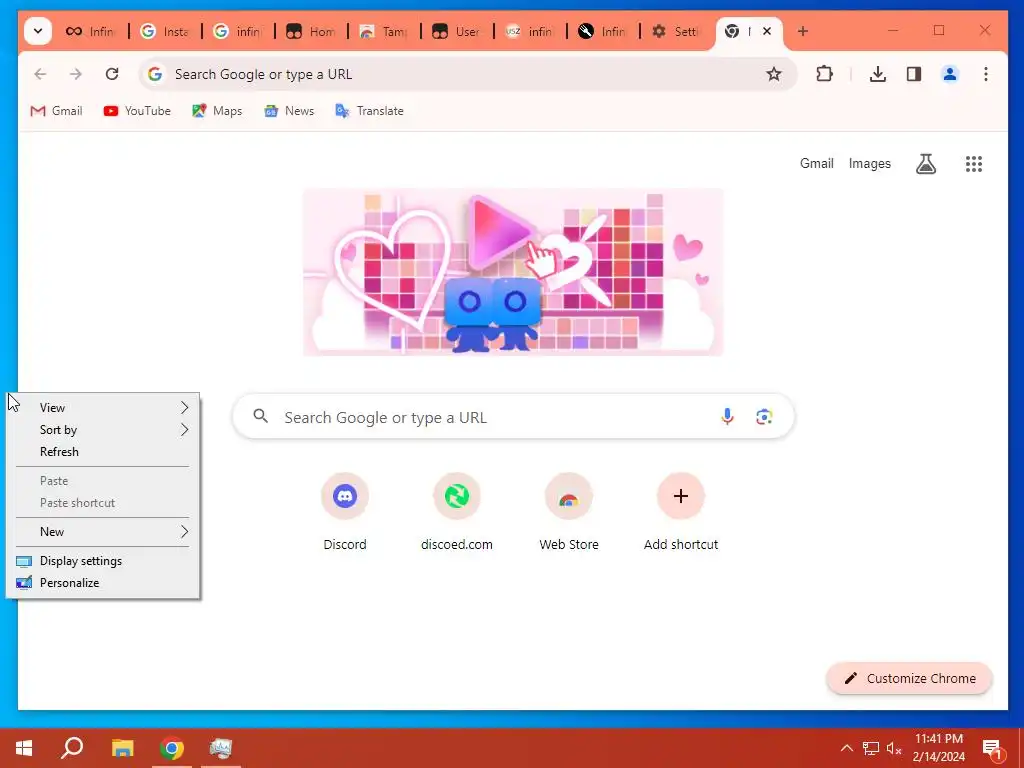Switch to the Tamp tab
Viewport: 1024px width, 768px height.
[x=384, y=31]
